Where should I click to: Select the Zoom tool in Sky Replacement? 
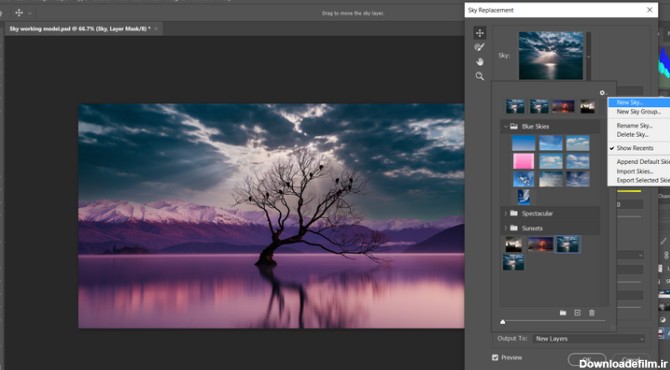pyautogui.click(x=479, y=76)
